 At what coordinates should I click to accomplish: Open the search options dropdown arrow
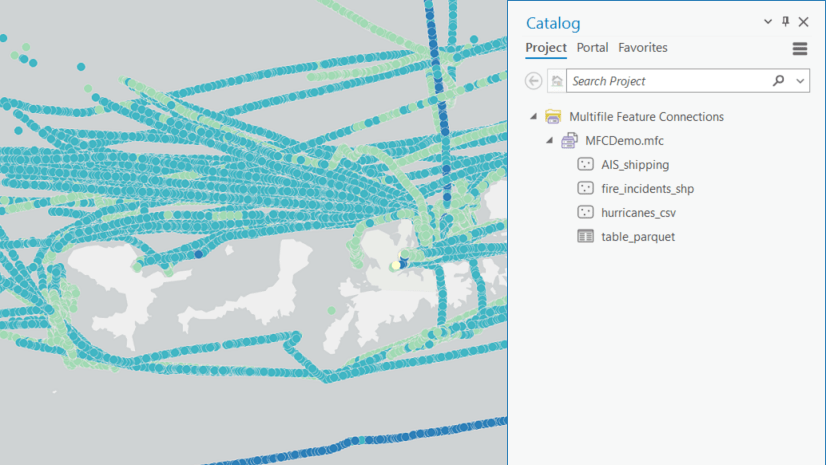tap(800, 81)
